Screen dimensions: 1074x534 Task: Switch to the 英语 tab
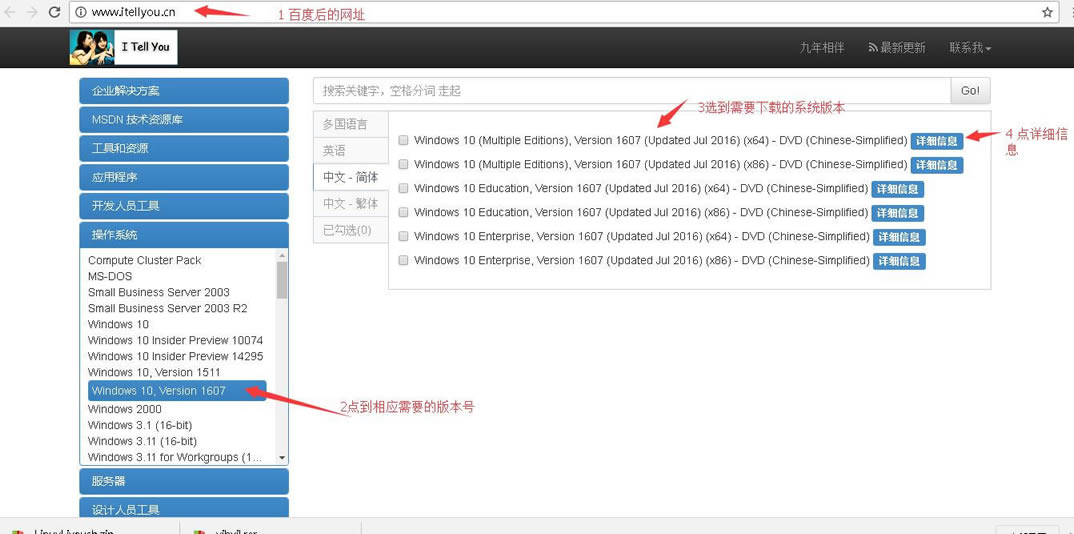351,151
